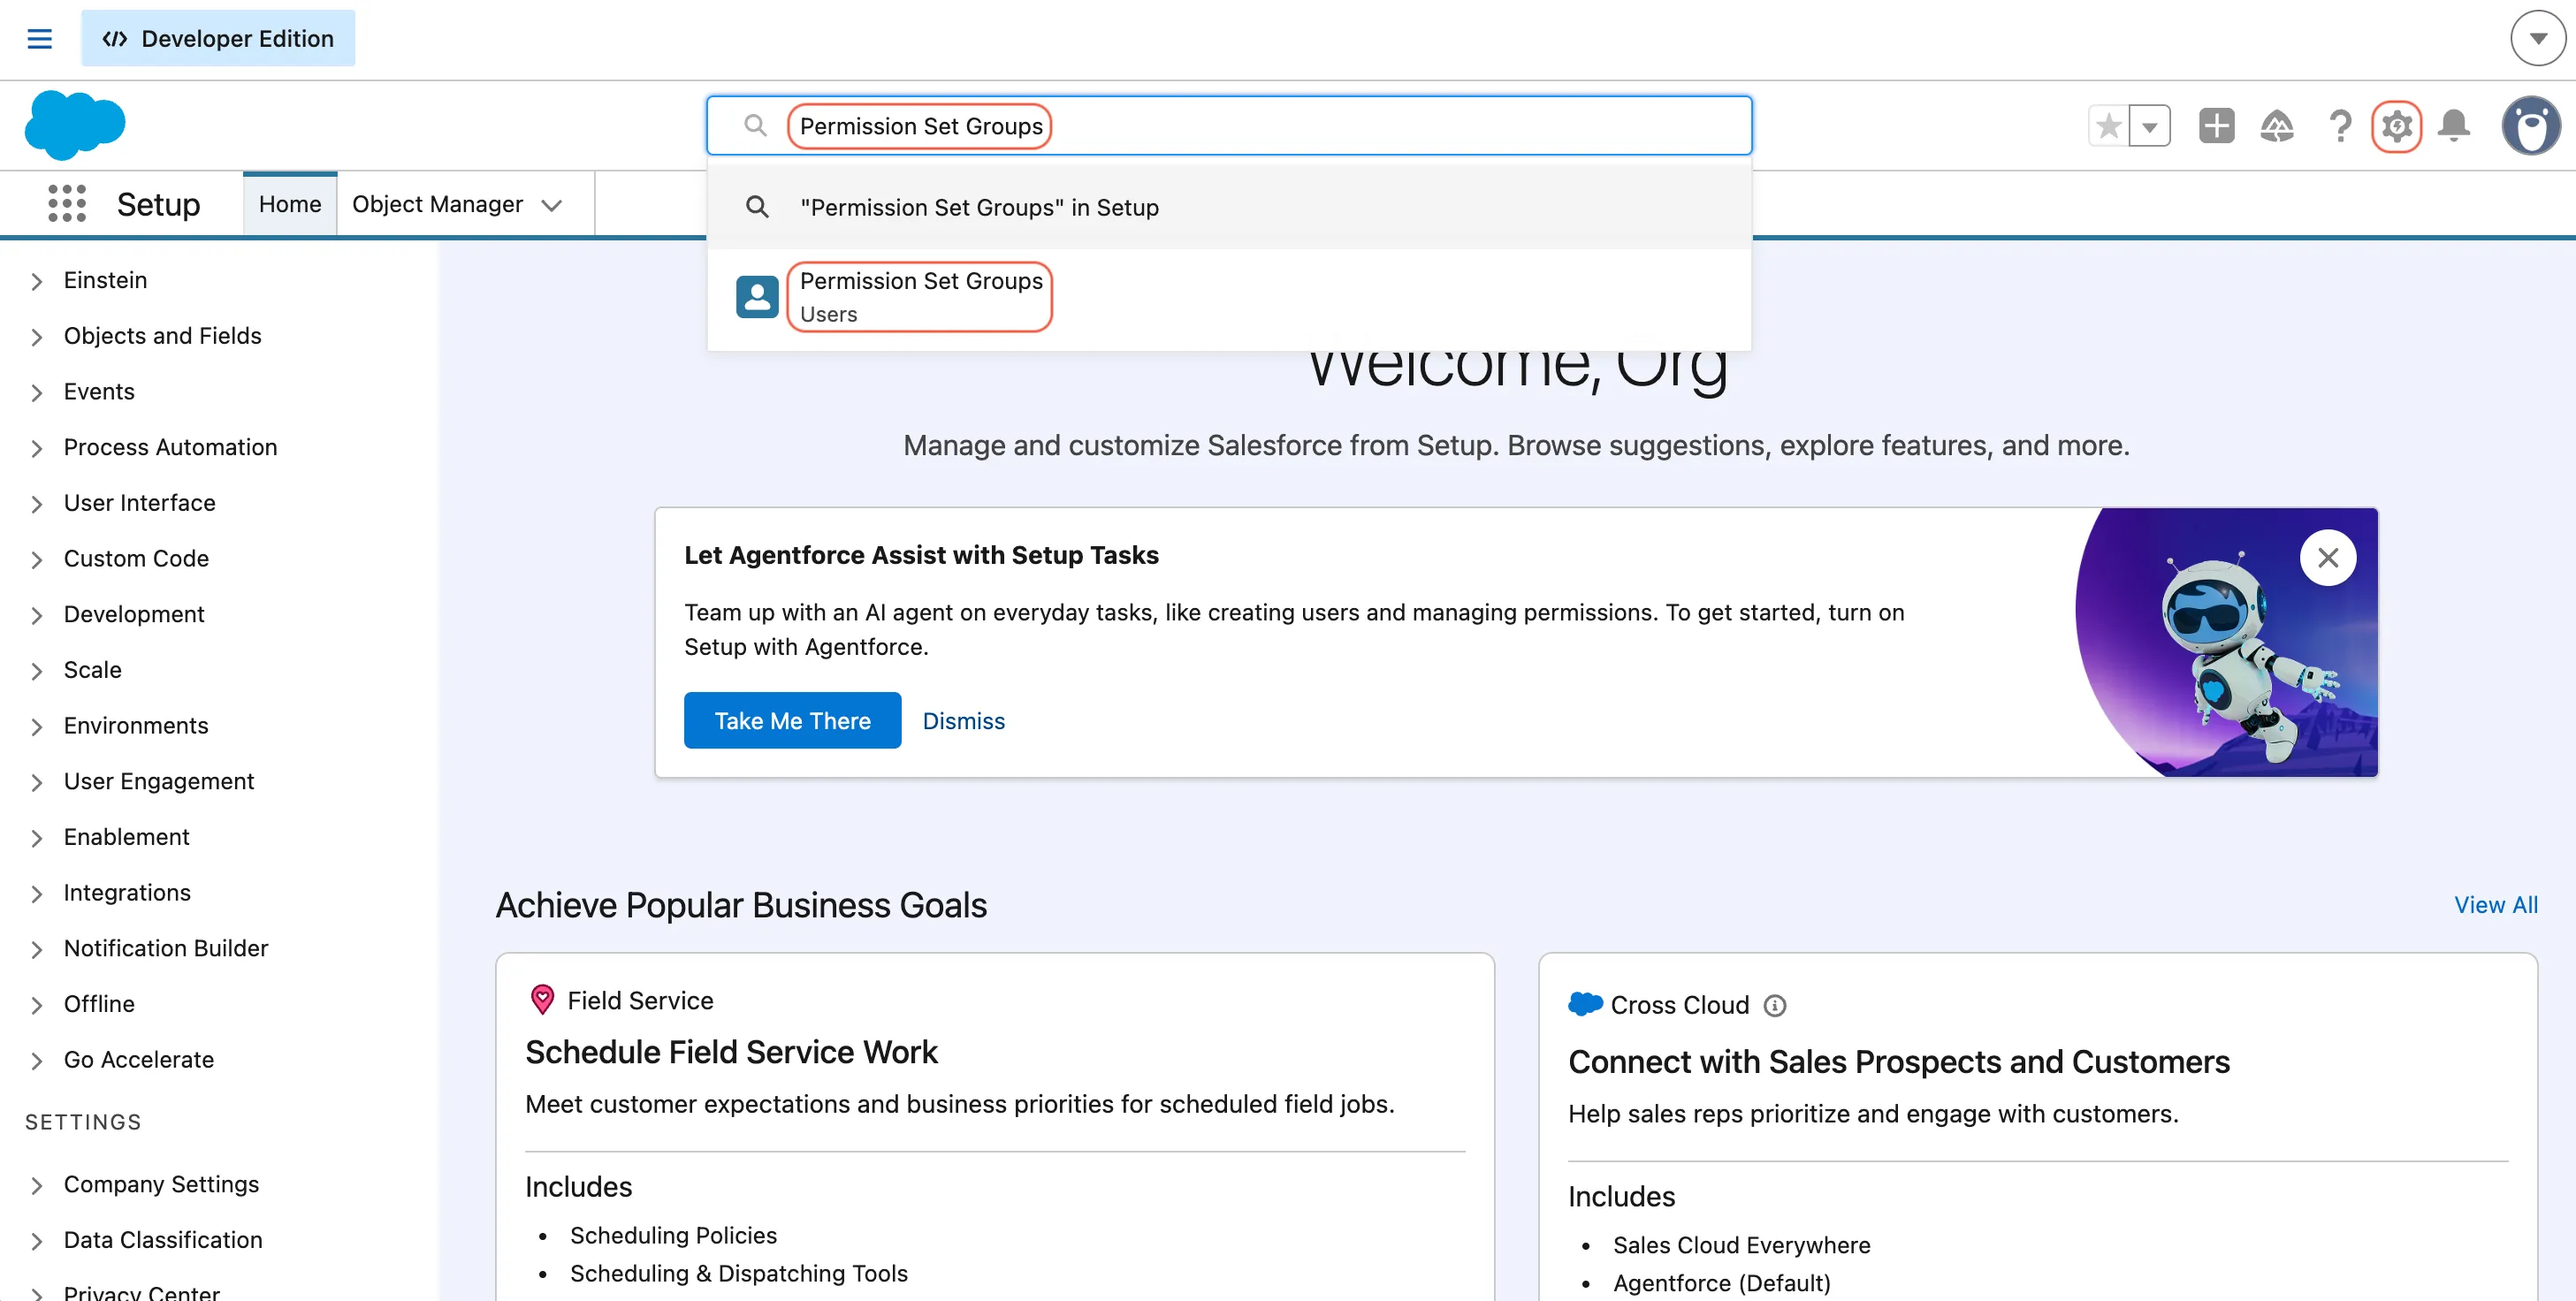Image resolution: width=2576 pixels, height=1301 pixels.
Task: Expand the Einstein tree node
Action: coord(37,281)
